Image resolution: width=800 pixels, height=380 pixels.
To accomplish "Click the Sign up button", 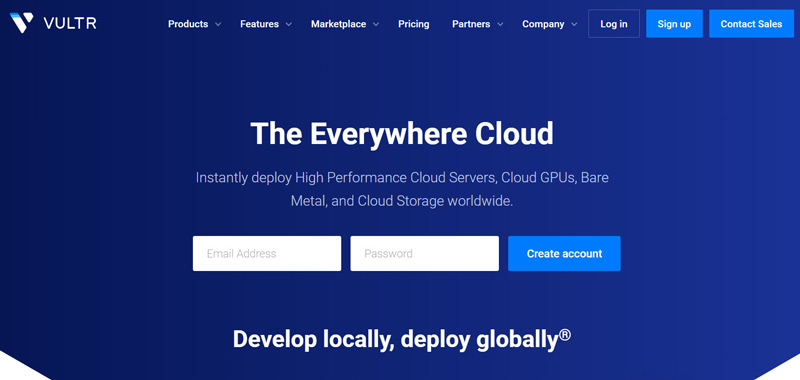I will 674,23.
